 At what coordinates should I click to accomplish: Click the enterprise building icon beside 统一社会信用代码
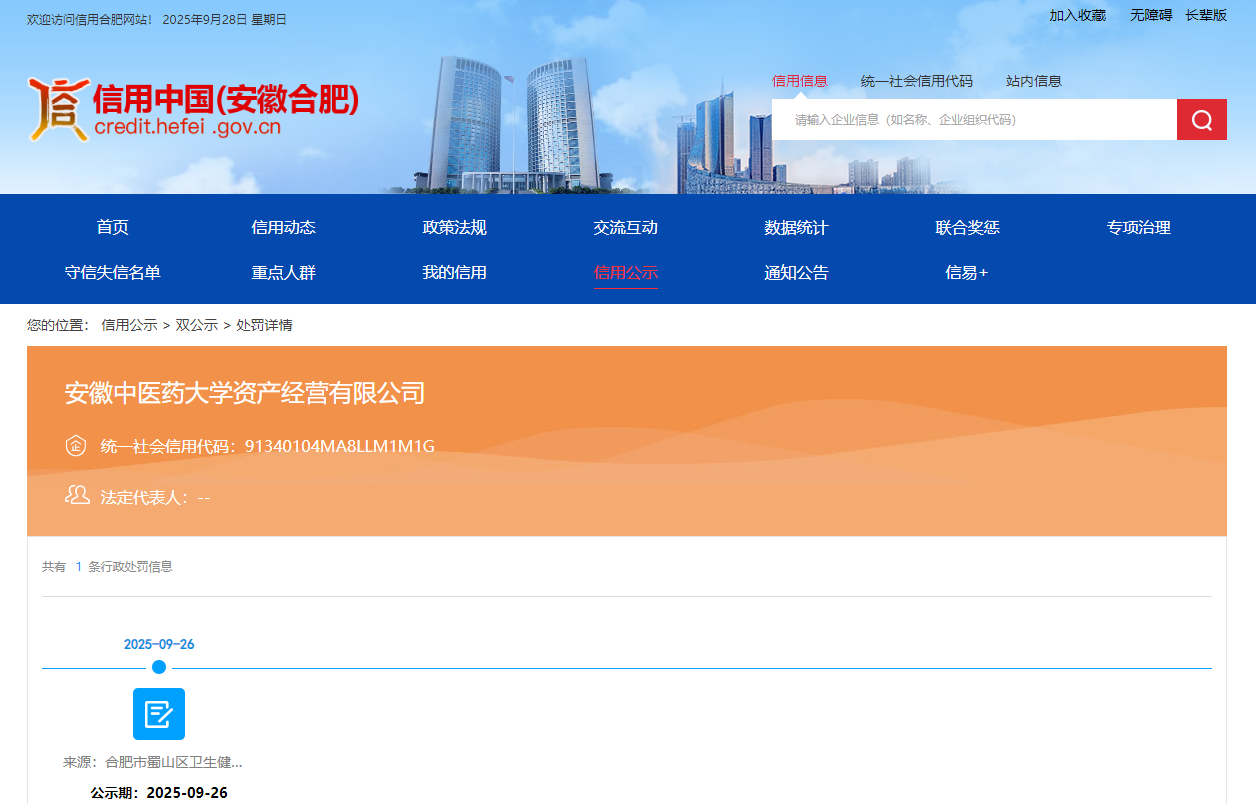point(75,445)
